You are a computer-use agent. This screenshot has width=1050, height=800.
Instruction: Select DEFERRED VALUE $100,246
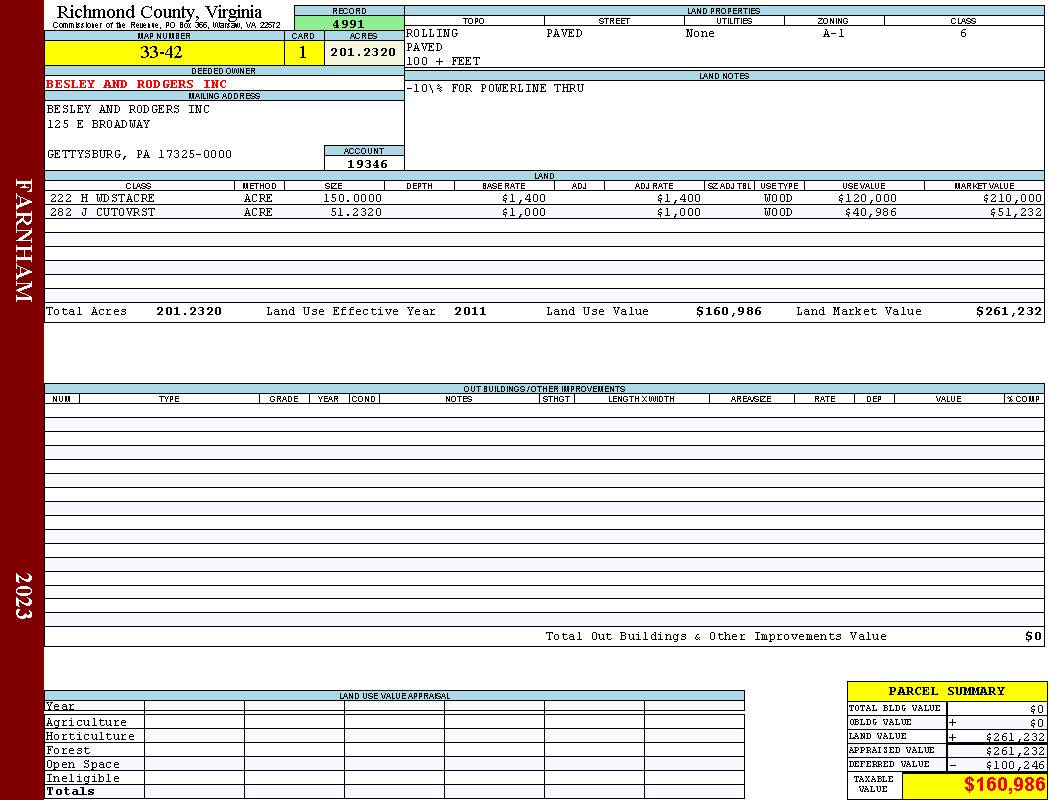pyautogui.click(x=1015, y=765)
